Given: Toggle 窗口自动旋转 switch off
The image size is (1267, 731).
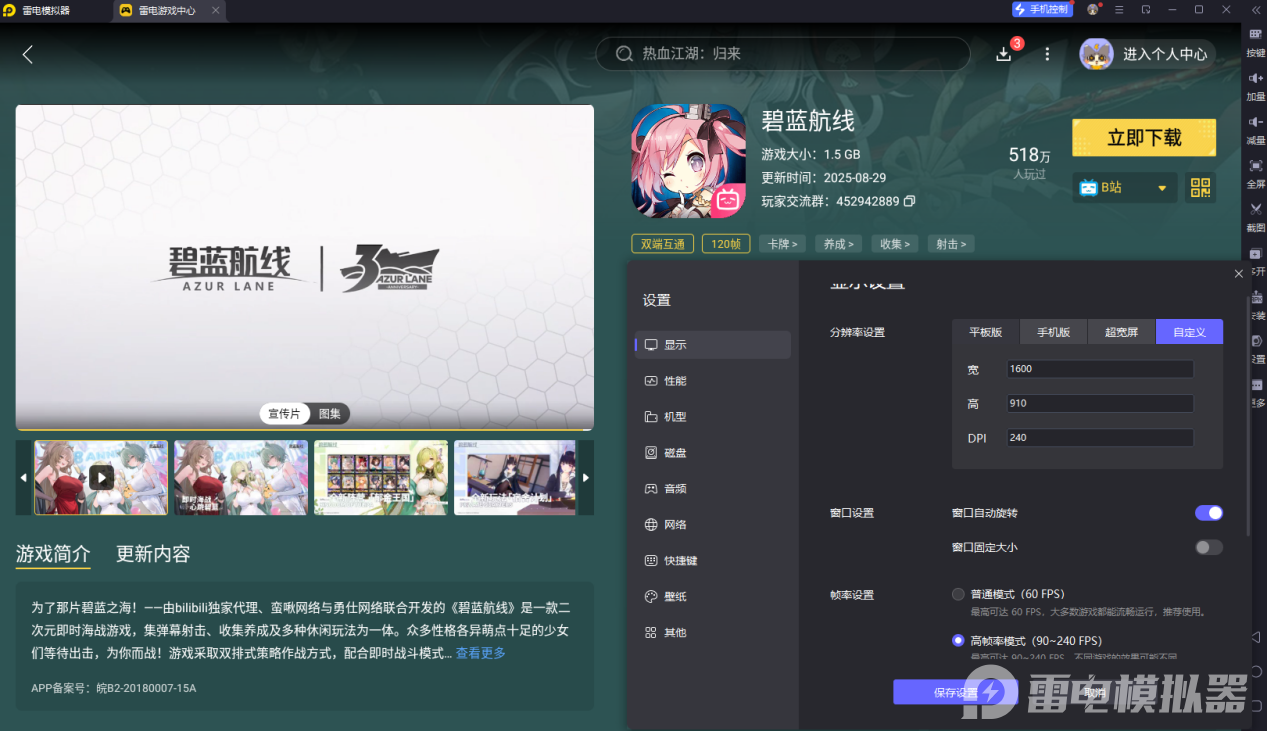Looking at the screenshot, I should (x=1209, y=513).
